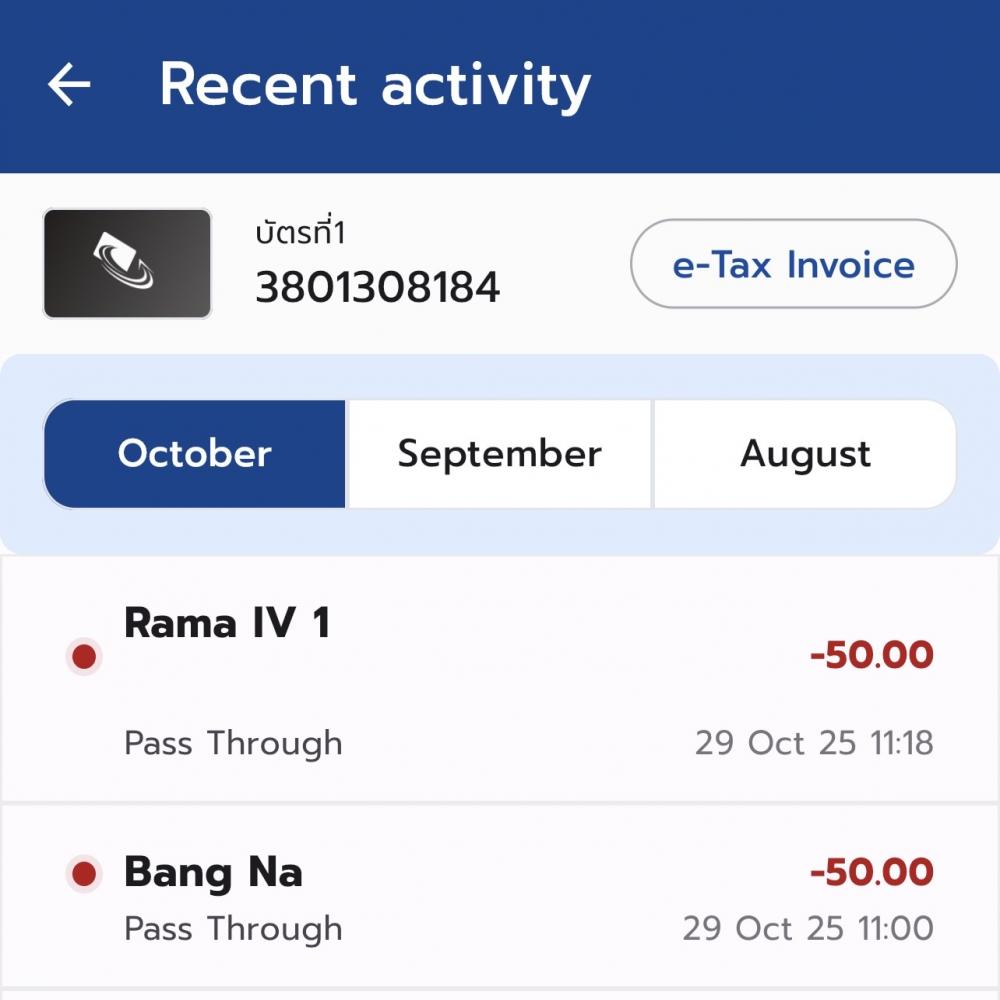The image size is (1000, 1000).
Task: Click Pass Through under Bang Na
Action: tap(233, 928)
